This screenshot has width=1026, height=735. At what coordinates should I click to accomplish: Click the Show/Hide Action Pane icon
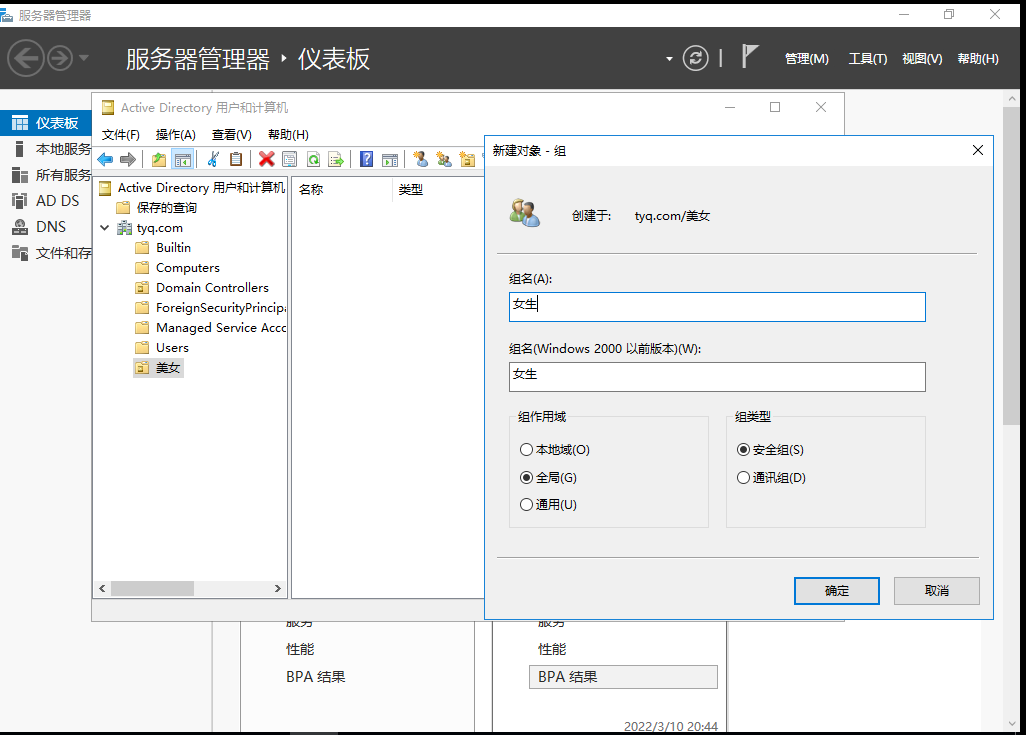(x=389, y=159)
